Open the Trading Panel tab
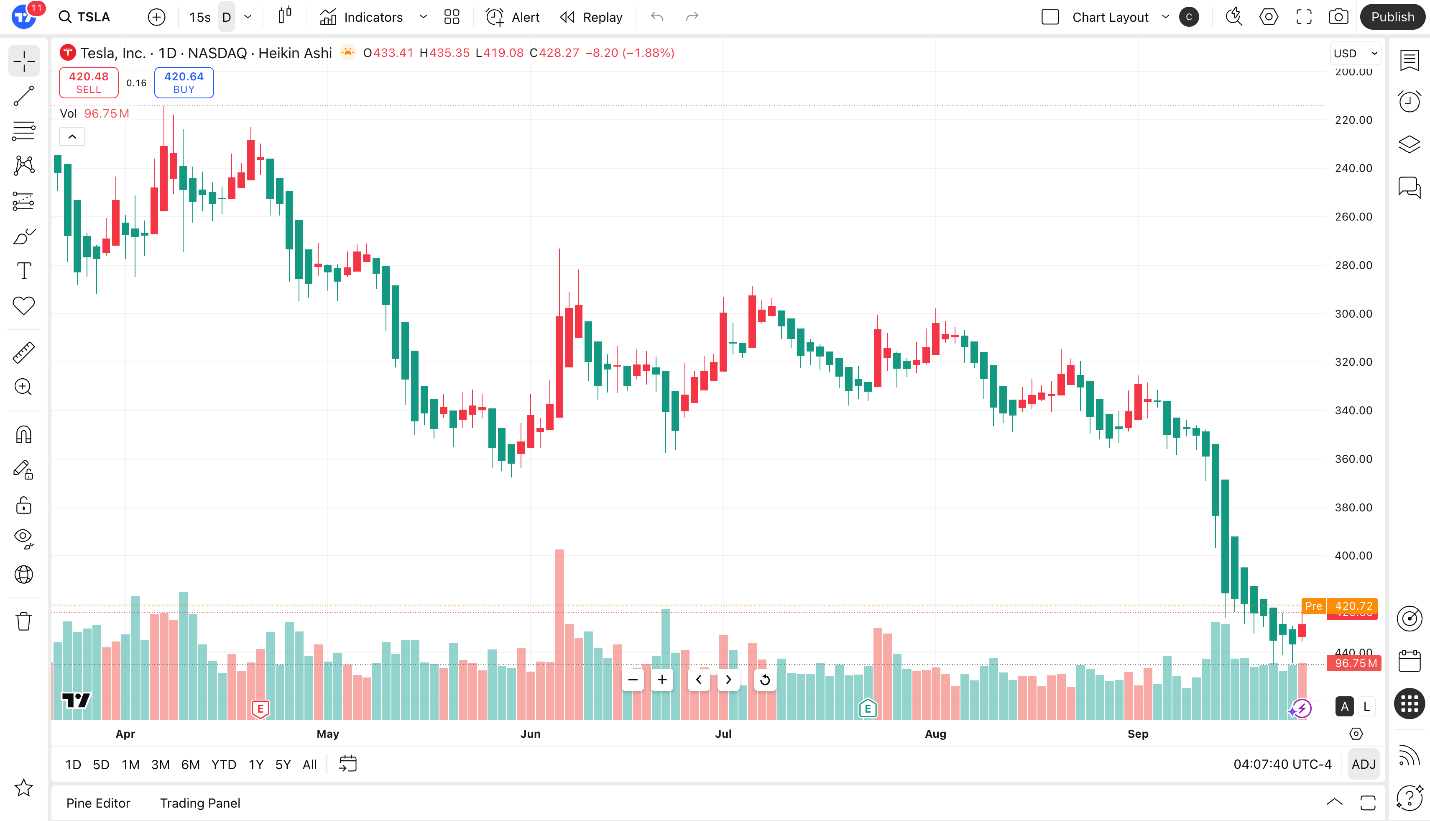Viewport: 1430px width, 821px height. click(x=200, y=803)
